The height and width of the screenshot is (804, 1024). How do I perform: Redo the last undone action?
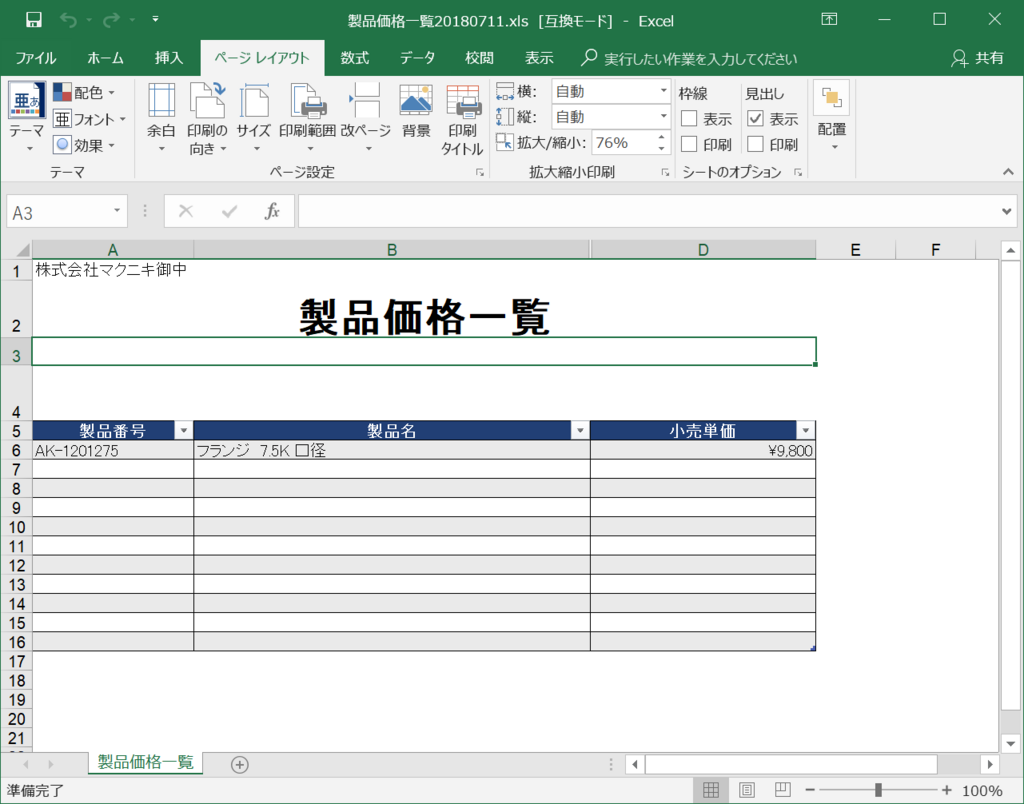point(111,20)
